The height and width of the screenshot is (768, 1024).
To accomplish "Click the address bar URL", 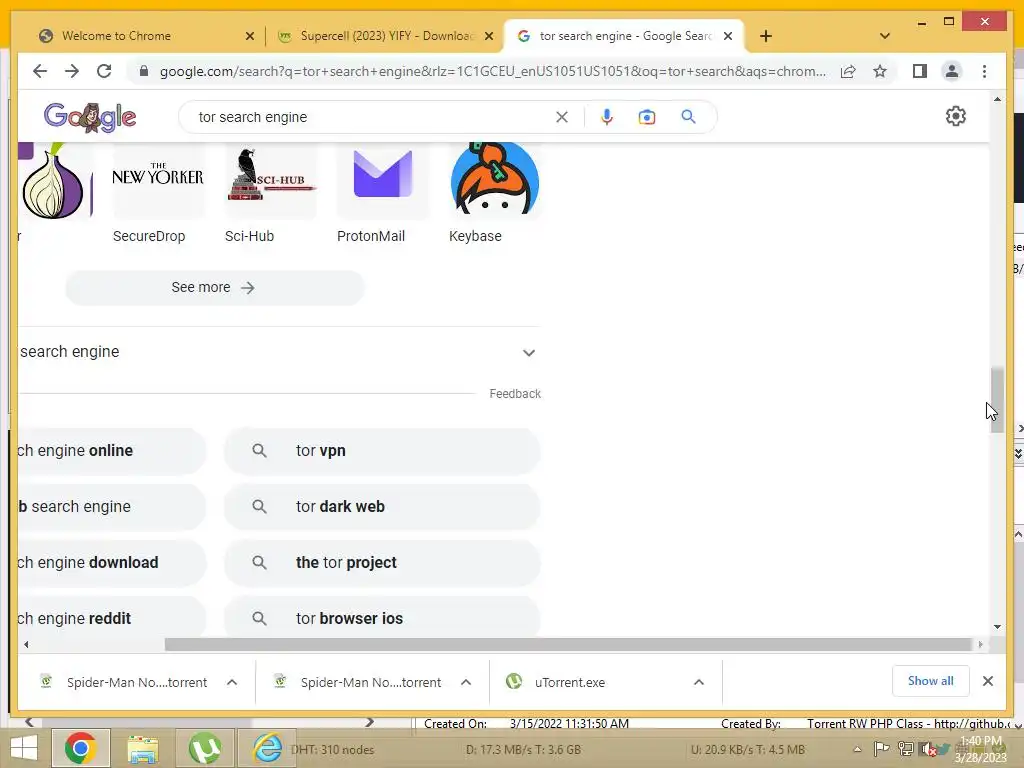I will [x=492, y=71].
